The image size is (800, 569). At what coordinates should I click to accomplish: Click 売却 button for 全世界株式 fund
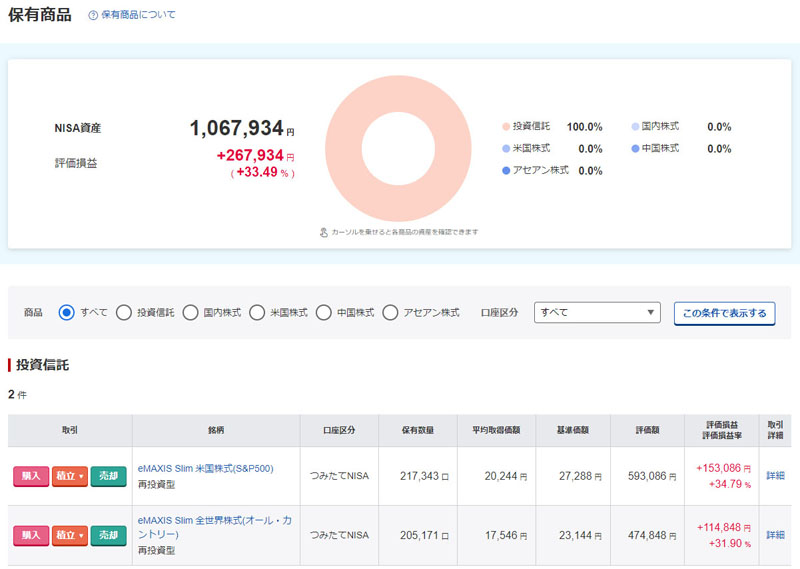coord(108,536)
